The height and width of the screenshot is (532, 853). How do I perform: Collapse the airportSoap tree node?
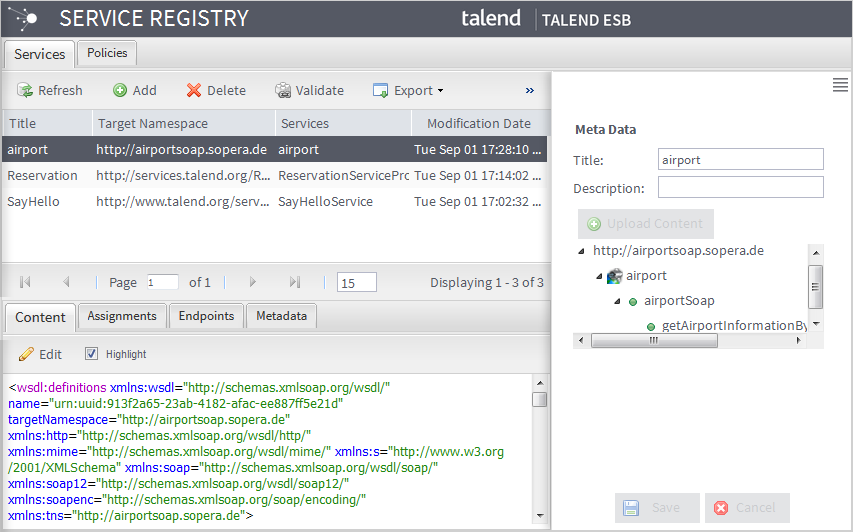pyautogui.click(x=618, y=301)
